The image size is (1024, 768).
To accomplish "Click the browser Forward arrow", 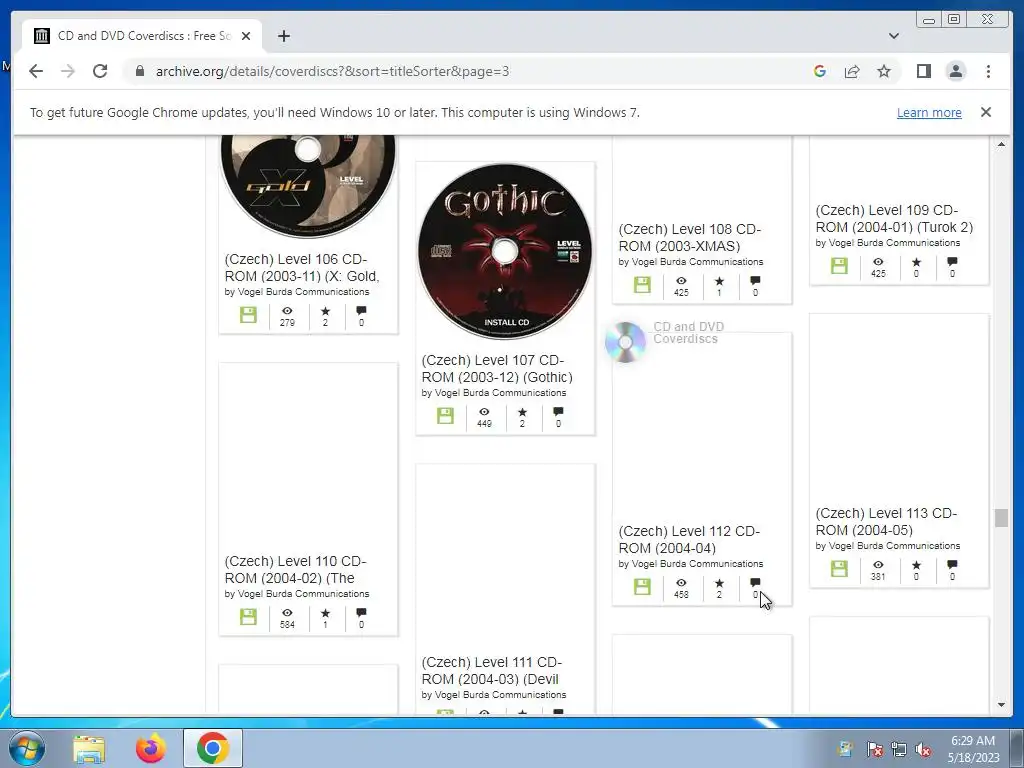I will [x=68, y=71].
